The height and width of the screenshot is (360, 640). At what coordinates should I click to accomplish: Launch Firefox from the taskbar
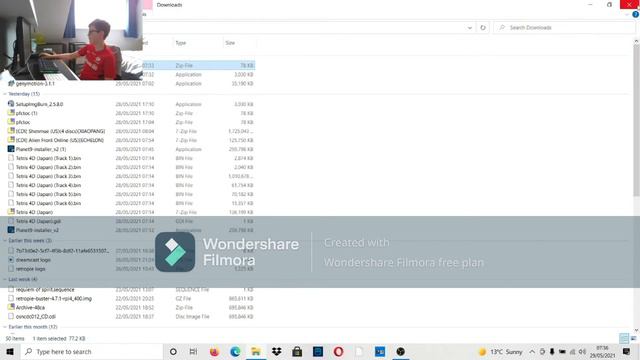click(x=214, y=351)
